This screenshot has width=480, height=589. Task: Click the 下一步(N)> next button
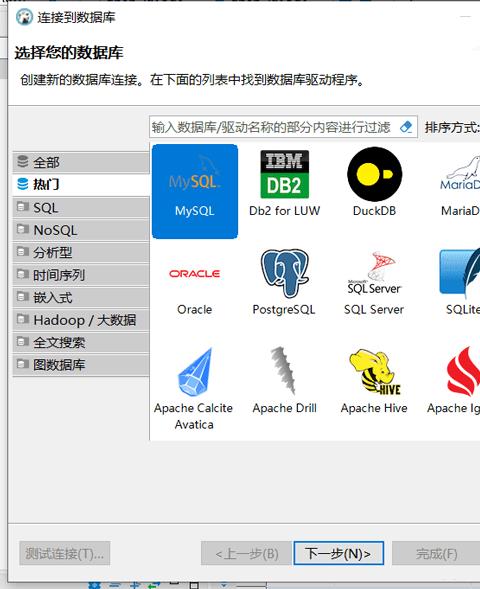(x=338, y=553)
